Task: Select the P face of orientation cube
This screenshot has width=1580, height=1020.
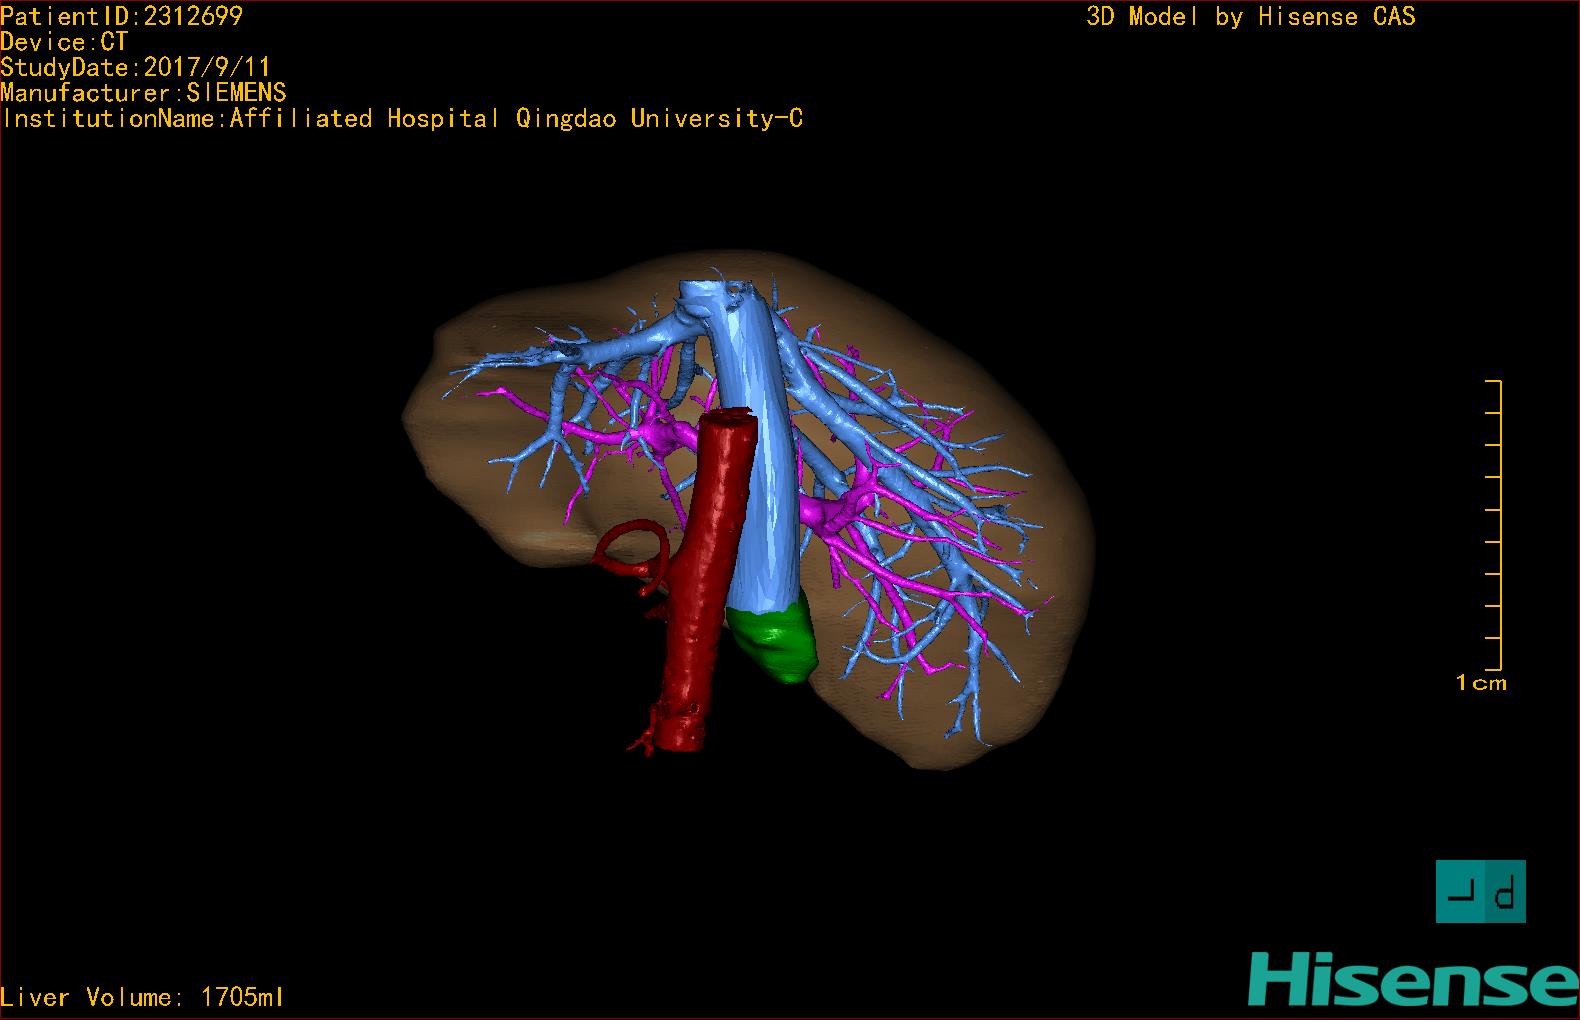Action: [1505, 893]
